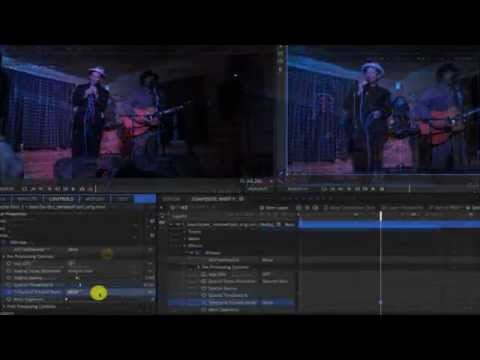Expand Post-Processing Controls group
This screenshot has height=360, width=480.
[x=4, y=306]
